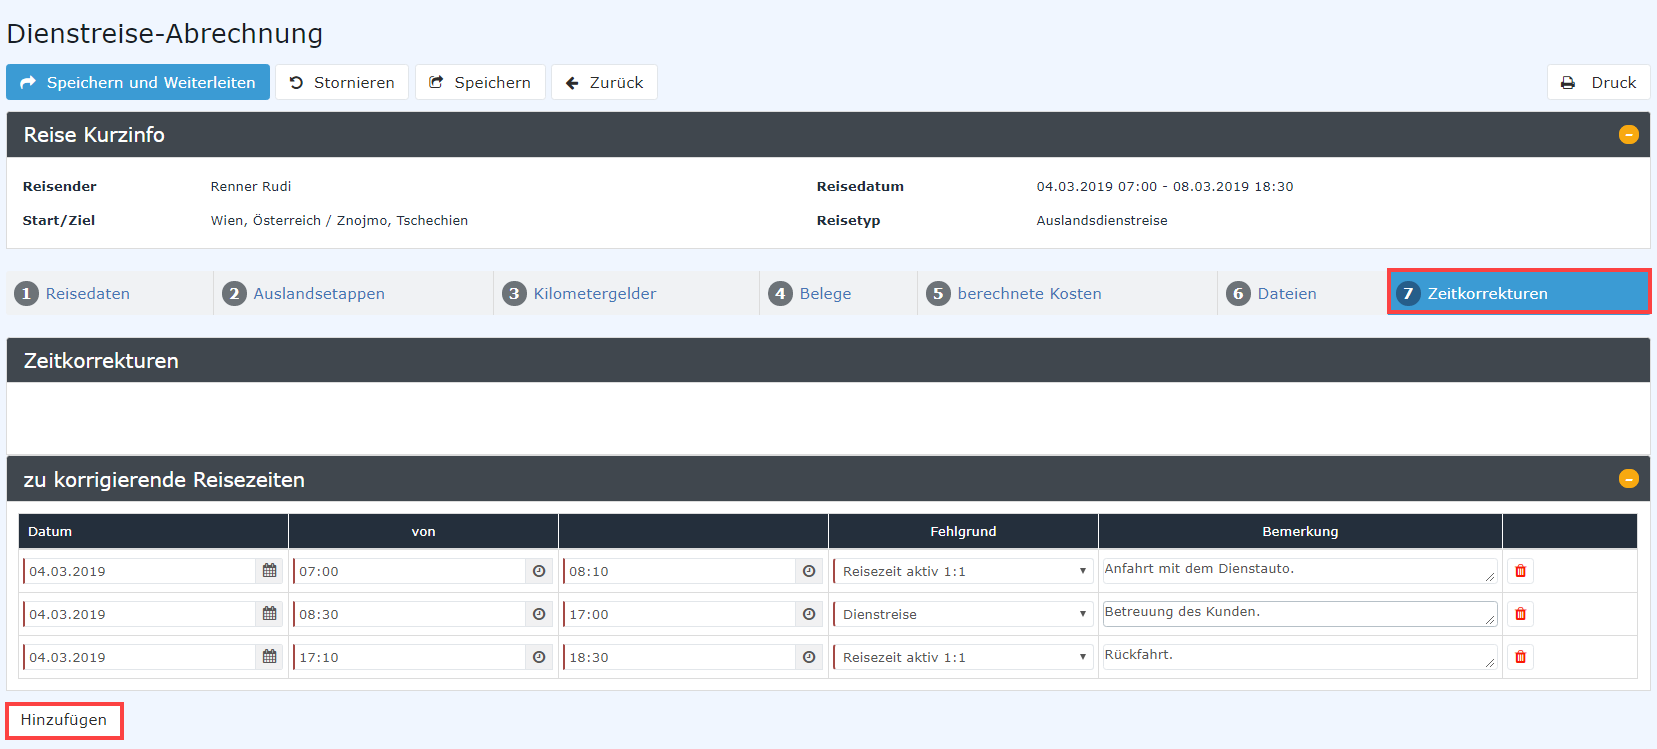Go back using the Zurück button
1657x749 pixels.
tap(604, 82)
